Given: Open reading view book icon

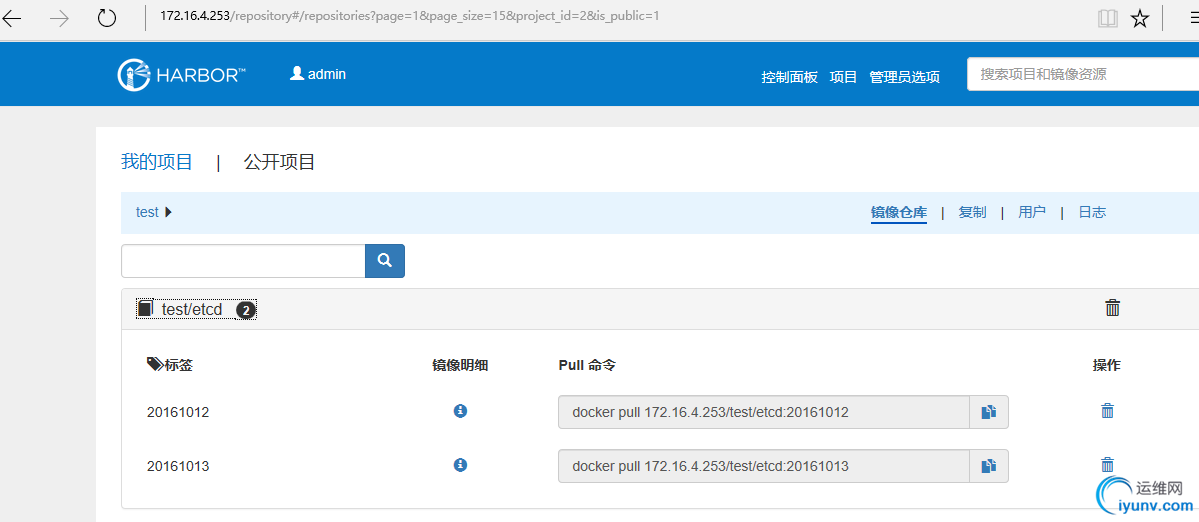Looking at the screenshot, I should click(1107, 18).
